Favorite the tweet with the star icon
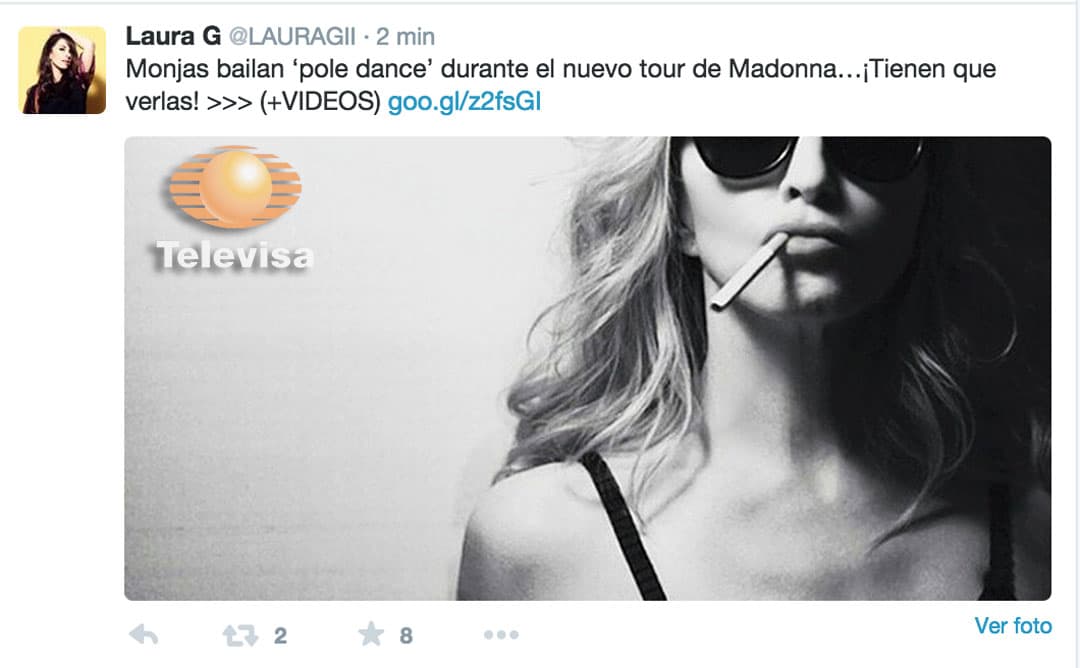 click(371, 634)
